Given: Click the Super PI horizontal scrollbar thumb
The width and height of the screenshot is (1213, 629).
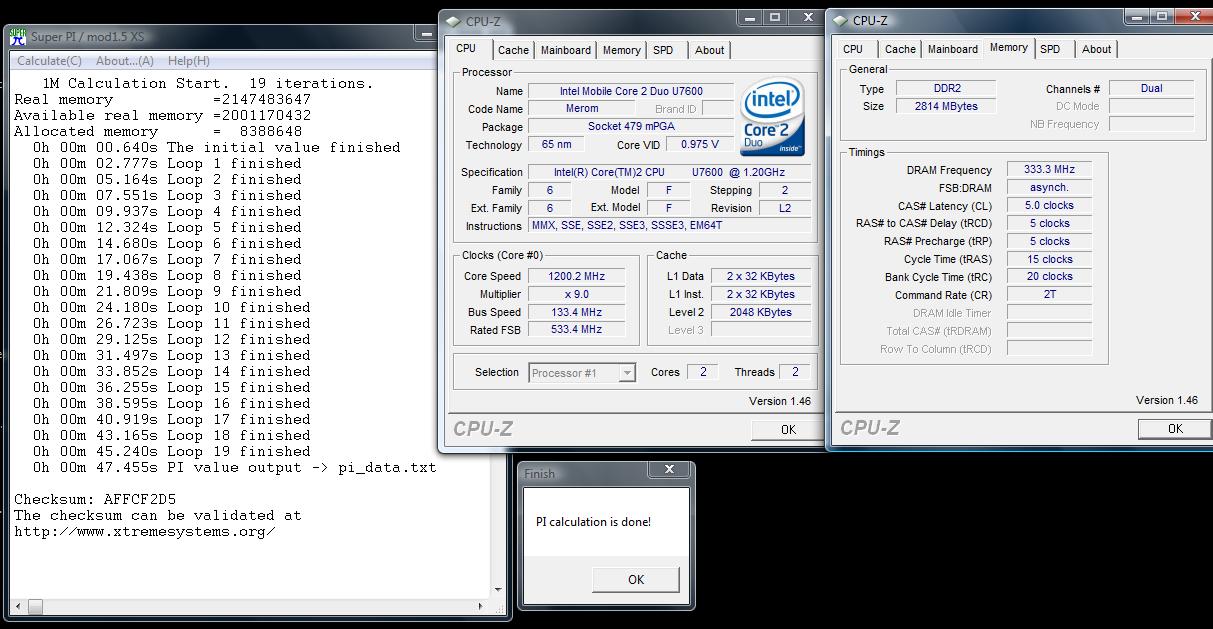Looking at the screenshot, I should point(35,607).
